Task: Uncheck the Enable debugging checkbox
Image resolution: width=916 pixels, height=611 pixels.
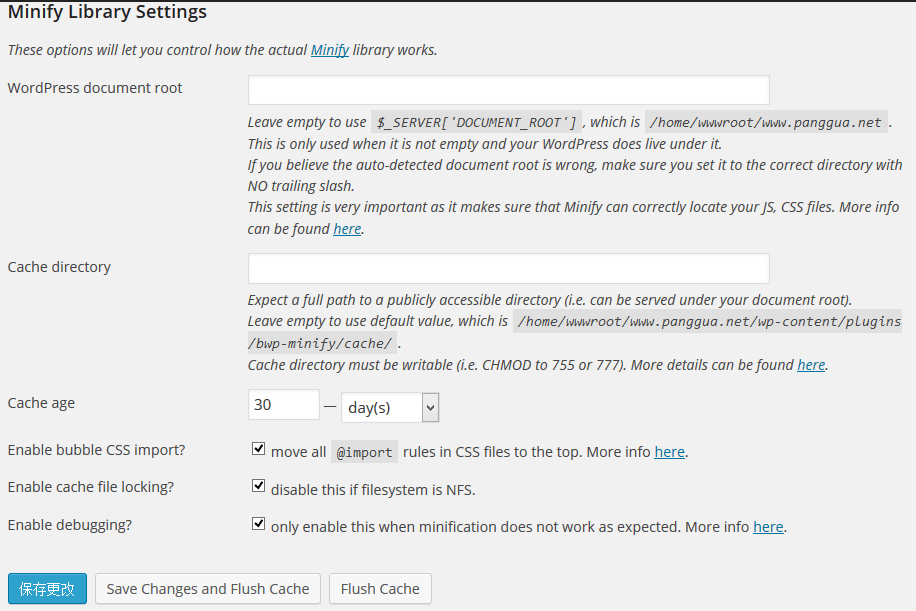Action: pyautogui.click(x=258, y=523)
